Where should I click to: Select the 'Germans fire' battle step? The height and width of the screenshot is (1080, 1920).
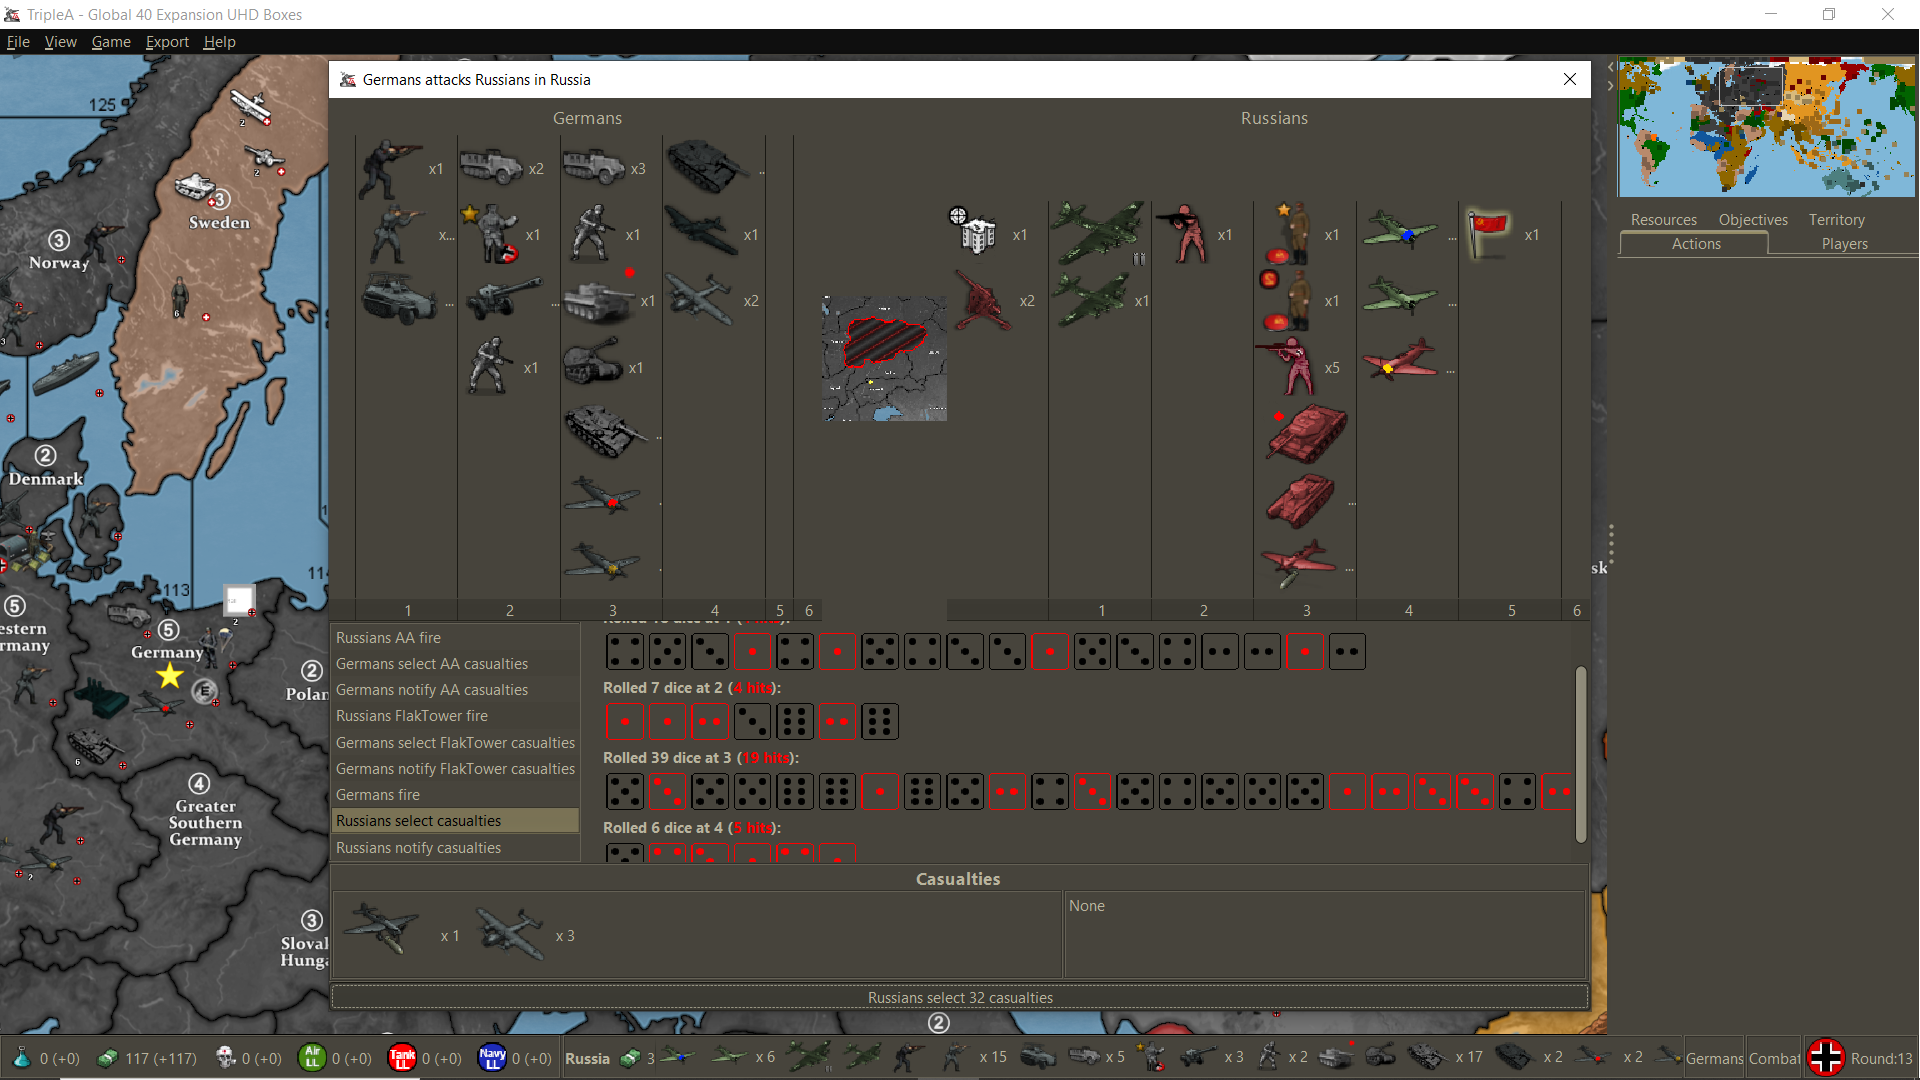click(455, 795)
